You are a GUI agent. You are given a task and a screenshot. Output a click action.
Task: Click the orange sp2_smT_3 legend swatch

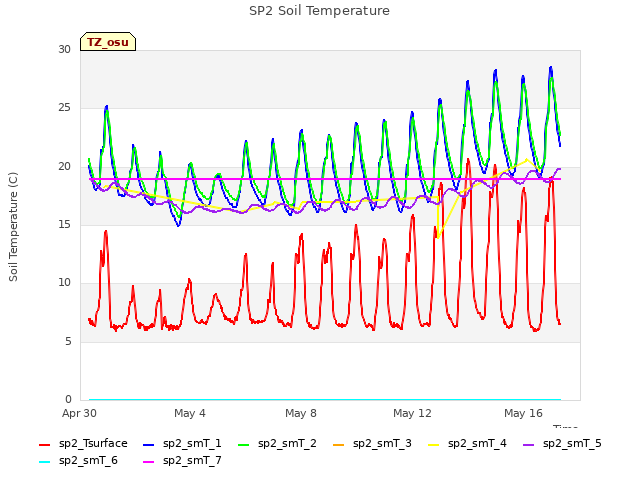tap(339, 444)
